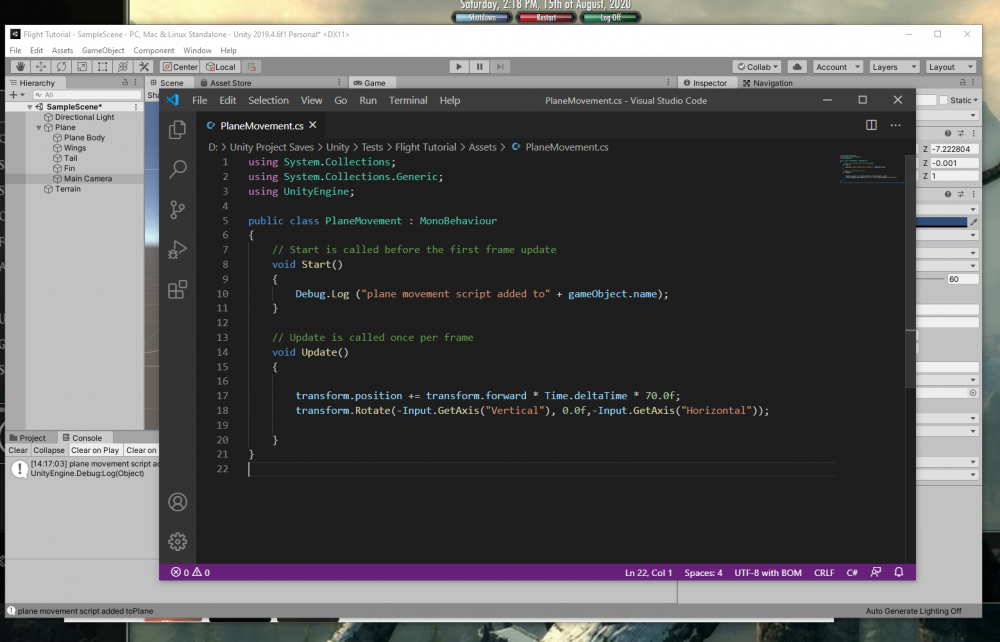This screenshot has width=1000, height=642.
Task: Change indentation via Spaces: 4
Action: point(703,573)
